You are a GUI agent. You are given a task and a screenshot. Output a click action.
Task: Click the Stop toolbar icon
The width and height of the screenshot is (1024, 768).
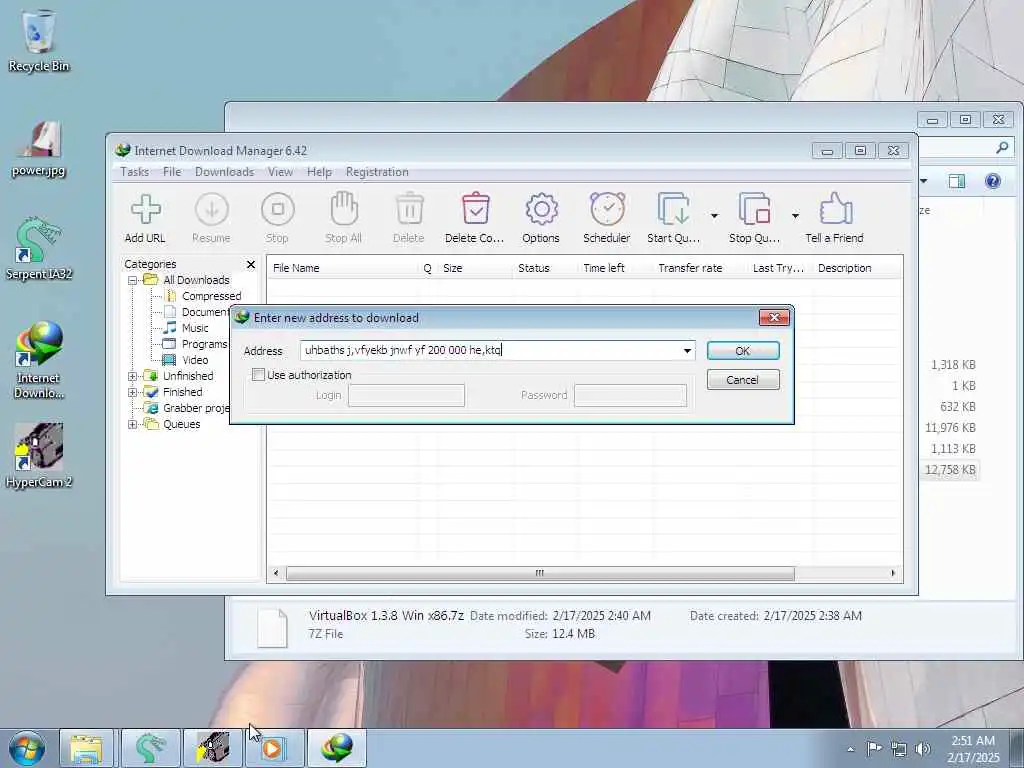tap(278, 210)
